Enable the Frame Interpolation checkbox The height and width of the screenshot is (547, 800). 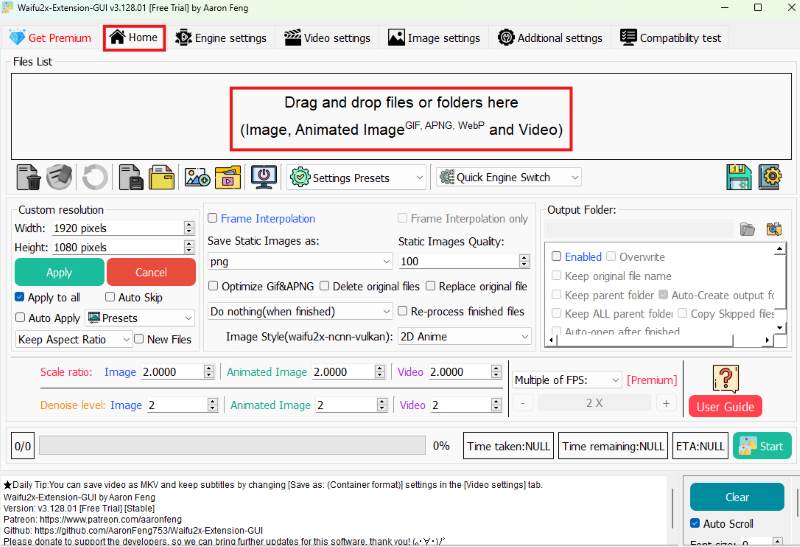(213, 218)
